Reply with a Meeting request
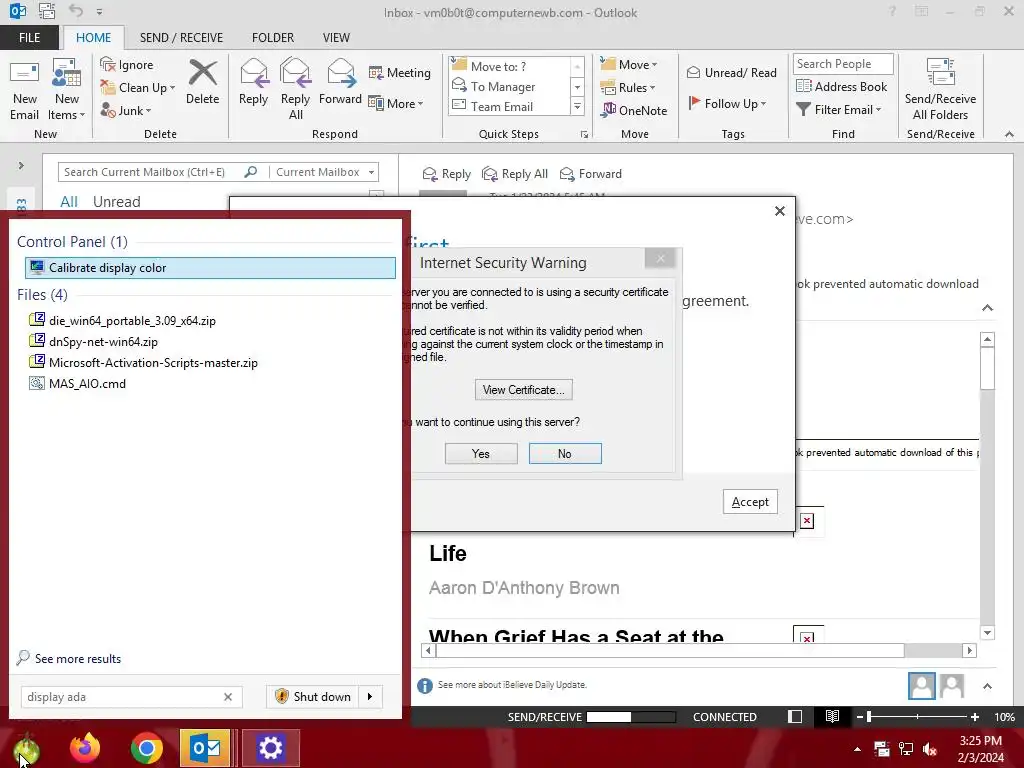 tap(400, 72)
